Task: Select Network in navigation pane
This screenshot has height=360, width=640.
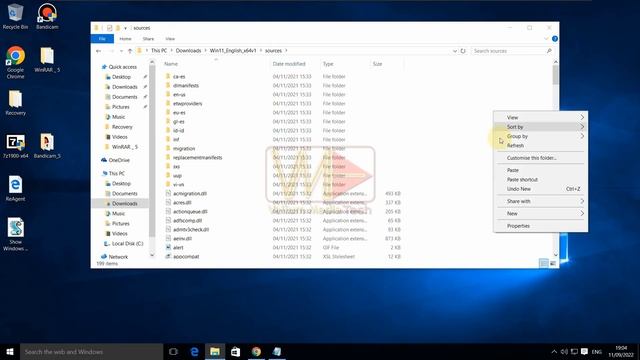Action: coord(118,257)
